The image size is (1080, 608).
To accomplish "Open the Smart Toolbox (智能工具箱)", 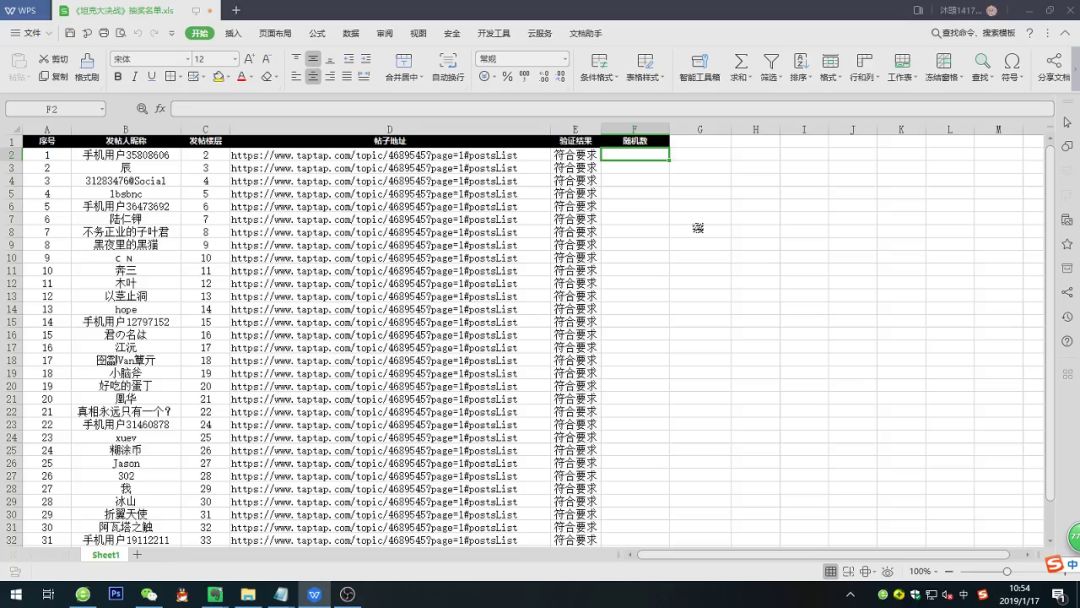I will 700,67.
